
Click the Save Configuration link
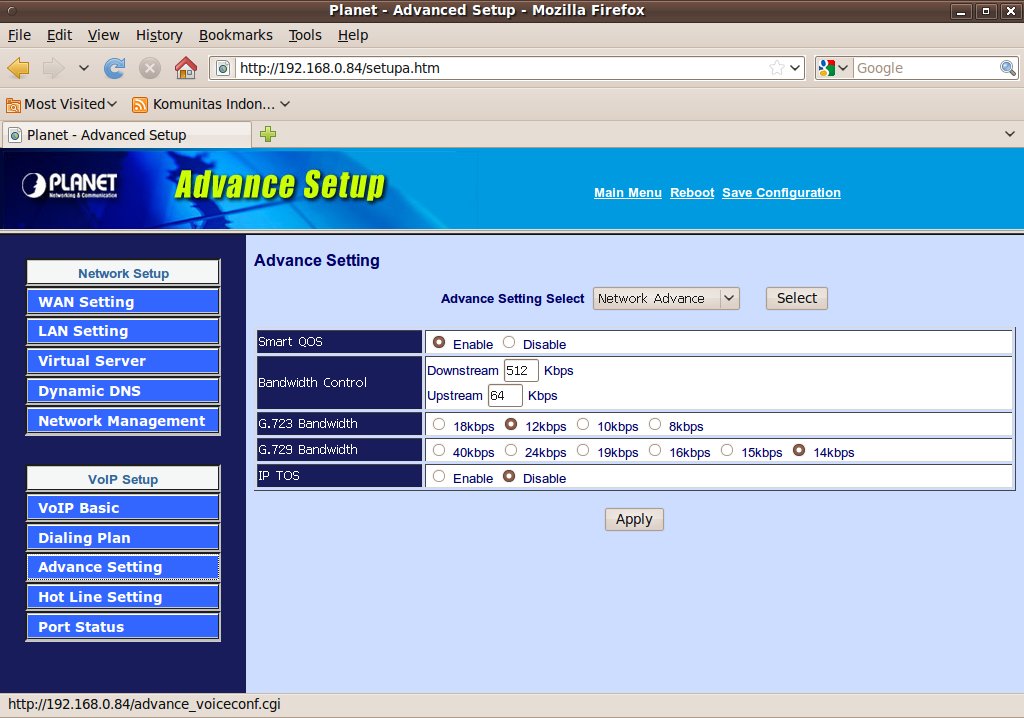pos(781,193)
